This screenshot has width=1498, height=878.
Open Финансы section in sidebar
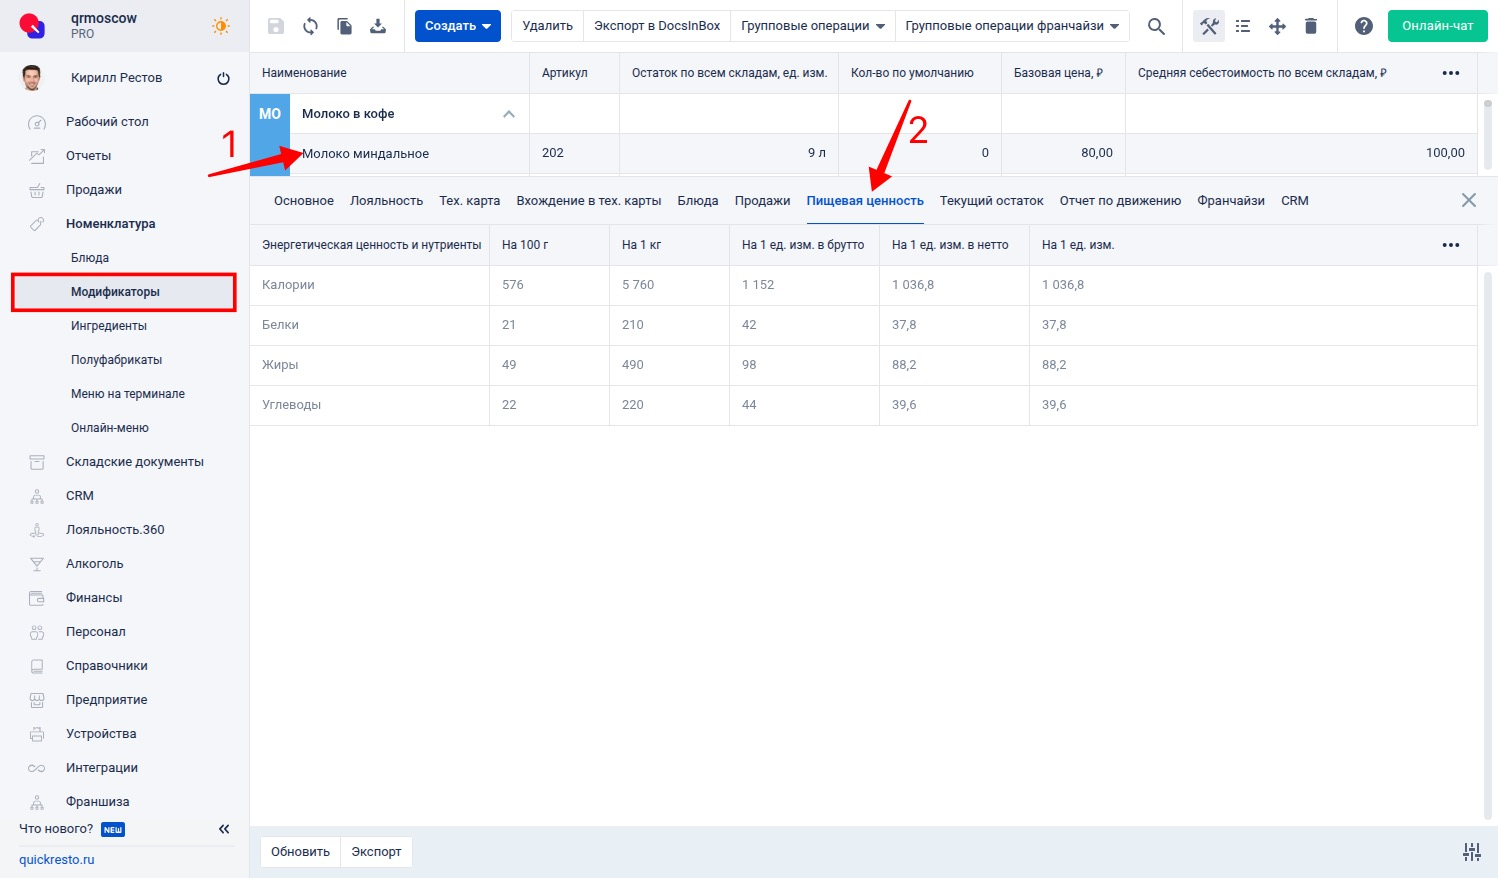pos(94,598)
